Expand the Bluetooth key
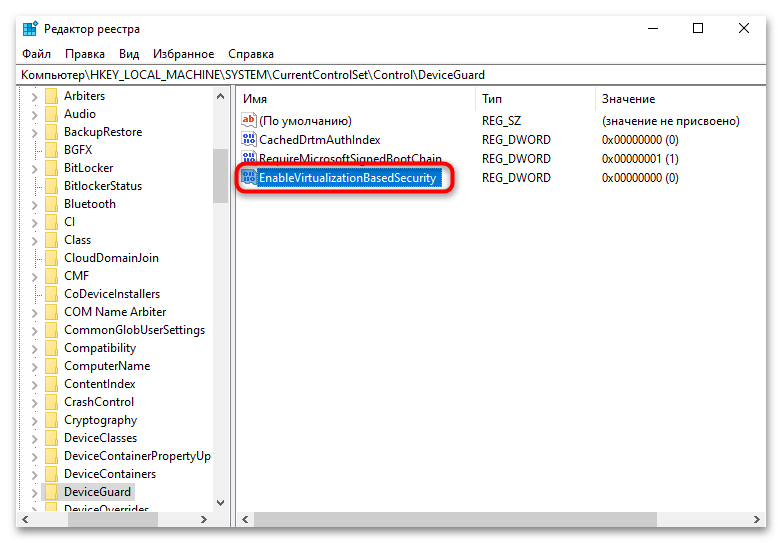Viewport: 782px width, 543px height. pyautogui.click(x=34, y=204)
